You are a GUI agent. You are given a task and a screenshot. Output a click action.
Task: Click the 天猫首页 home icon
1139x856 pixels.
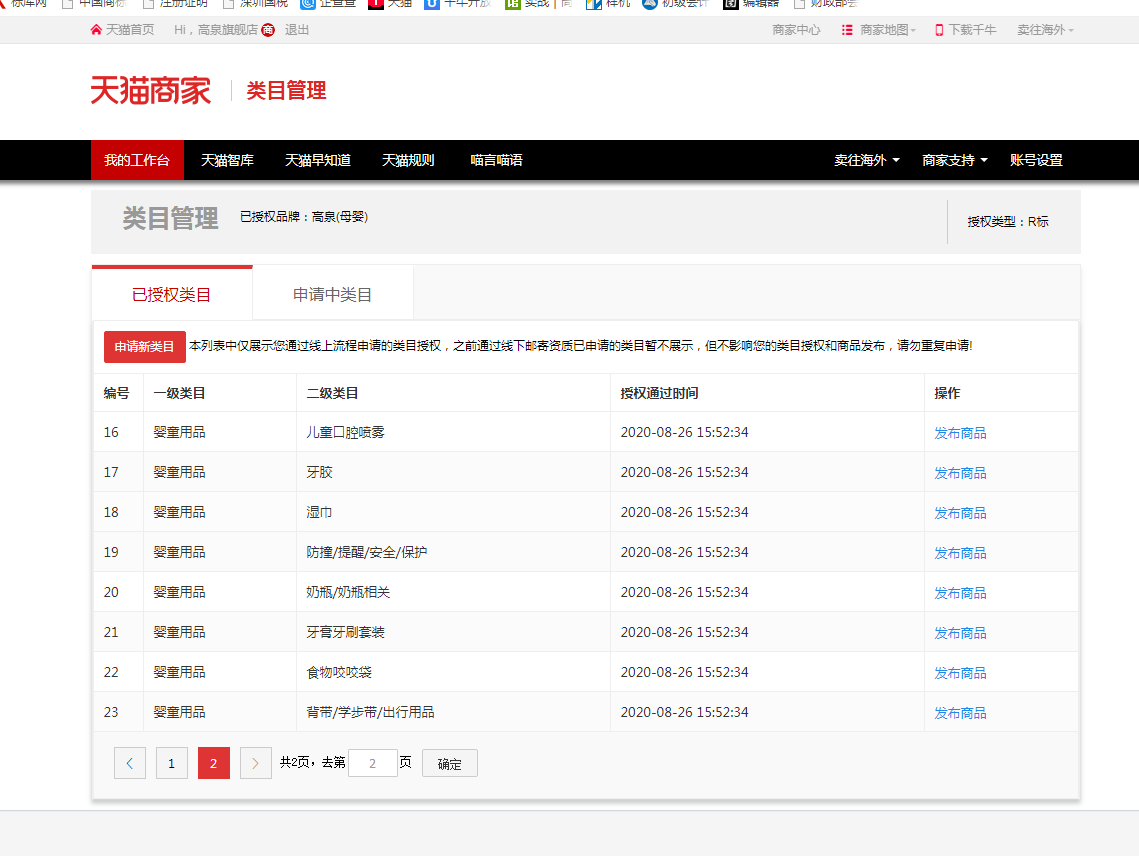coord(96,30)
